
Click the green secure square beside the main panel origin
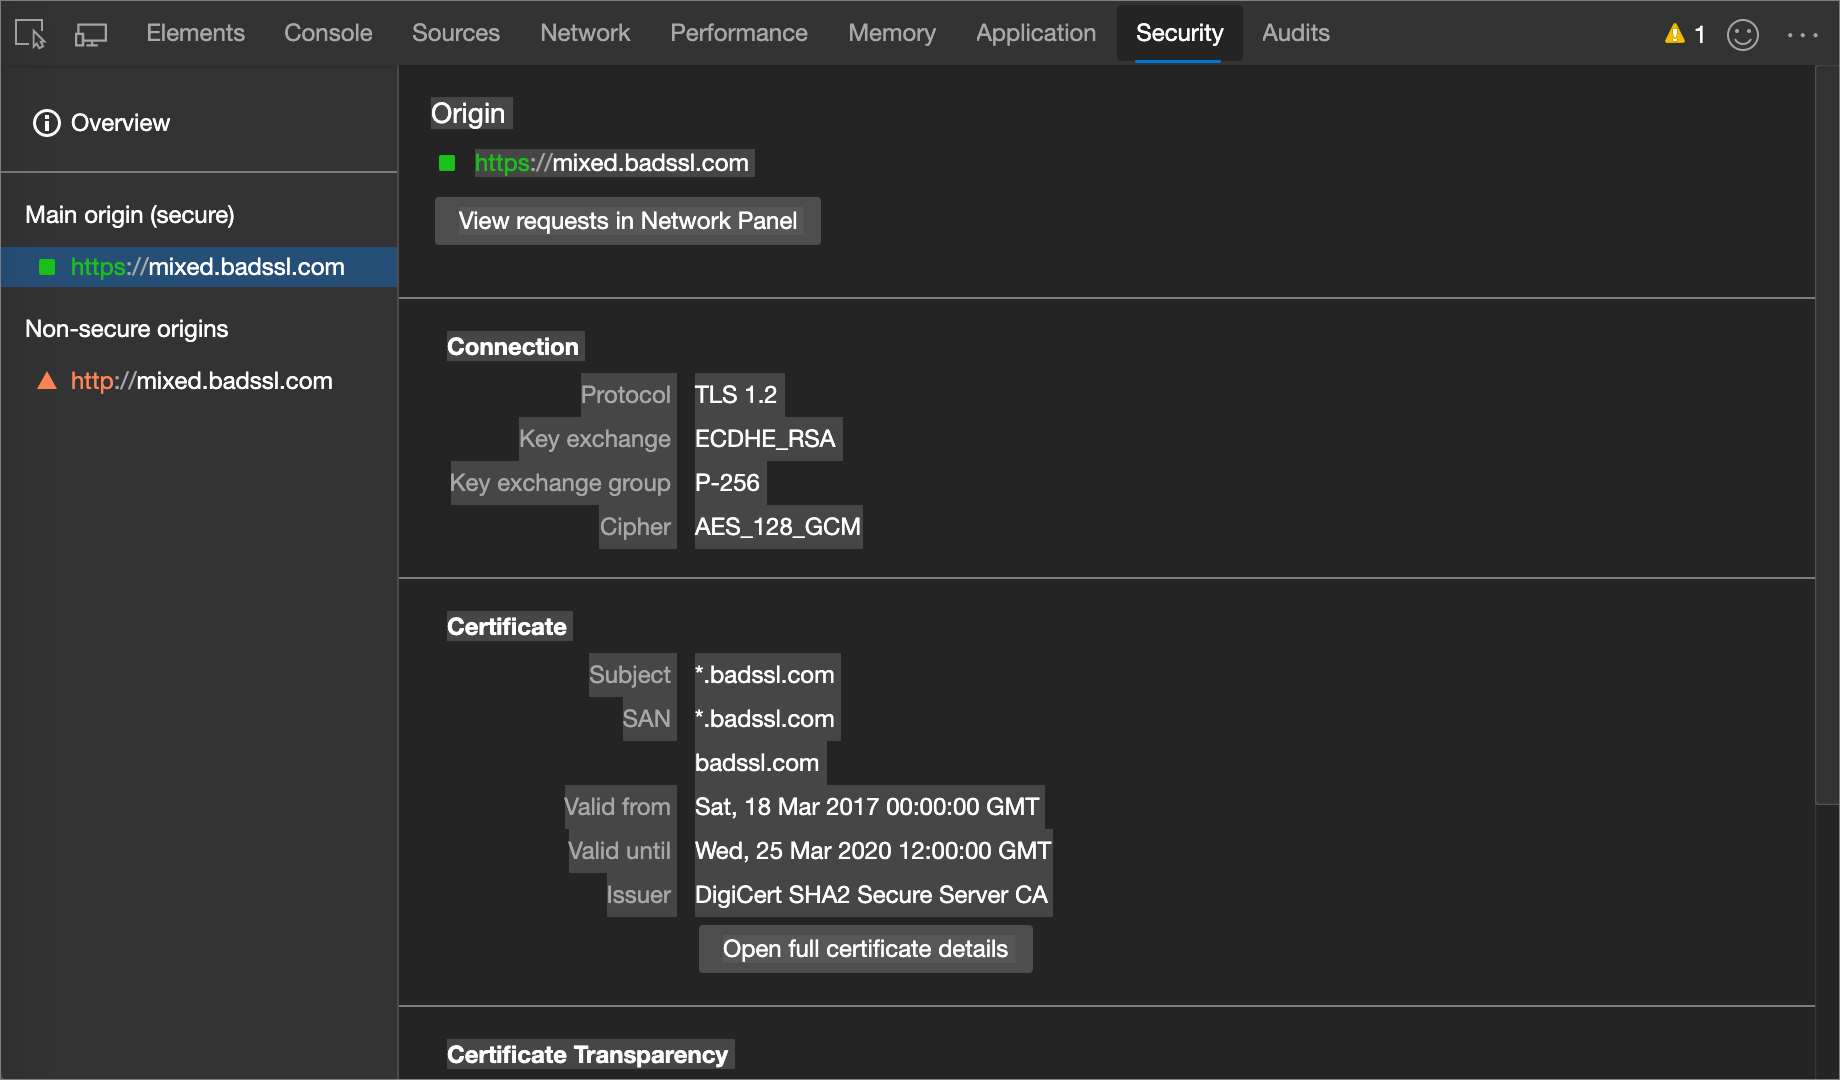point(447,163)
